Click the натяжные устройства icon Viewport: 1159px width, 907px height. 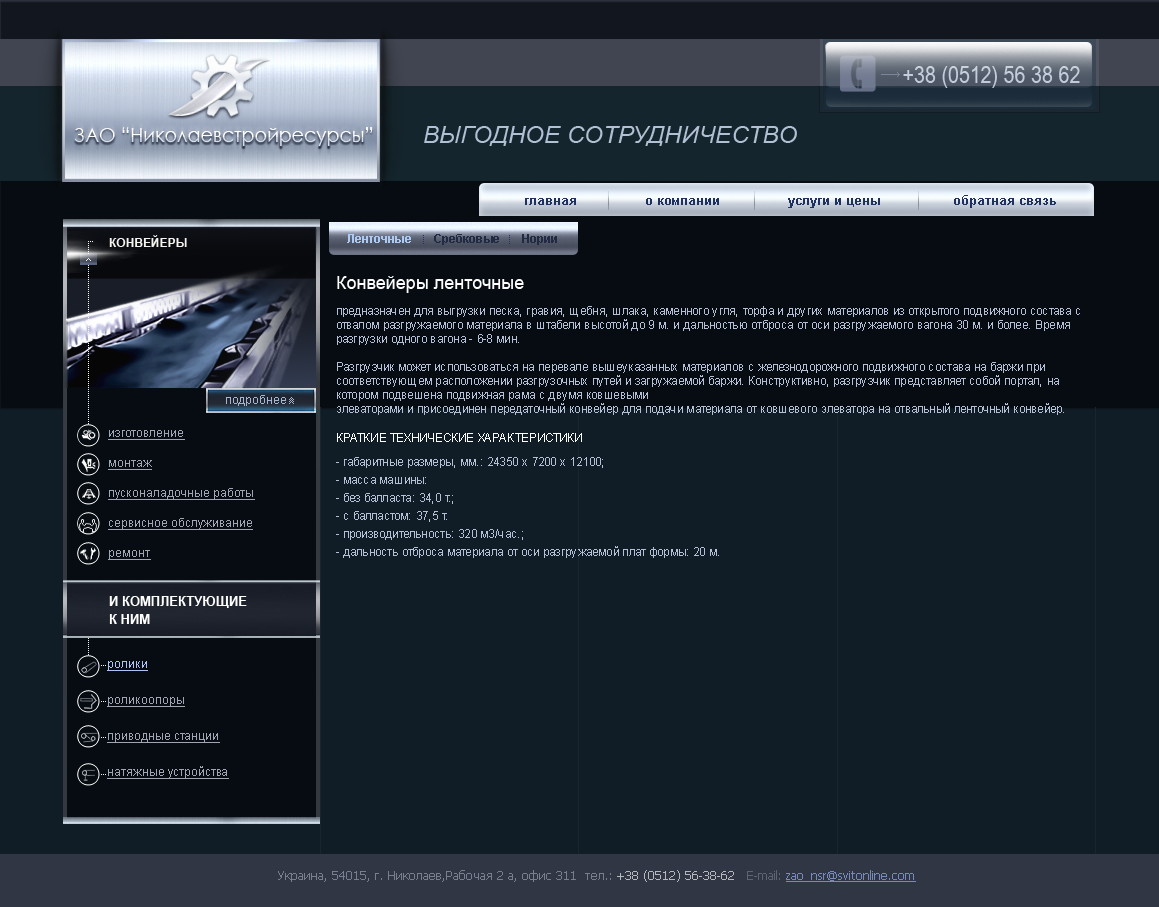(88, 773)
